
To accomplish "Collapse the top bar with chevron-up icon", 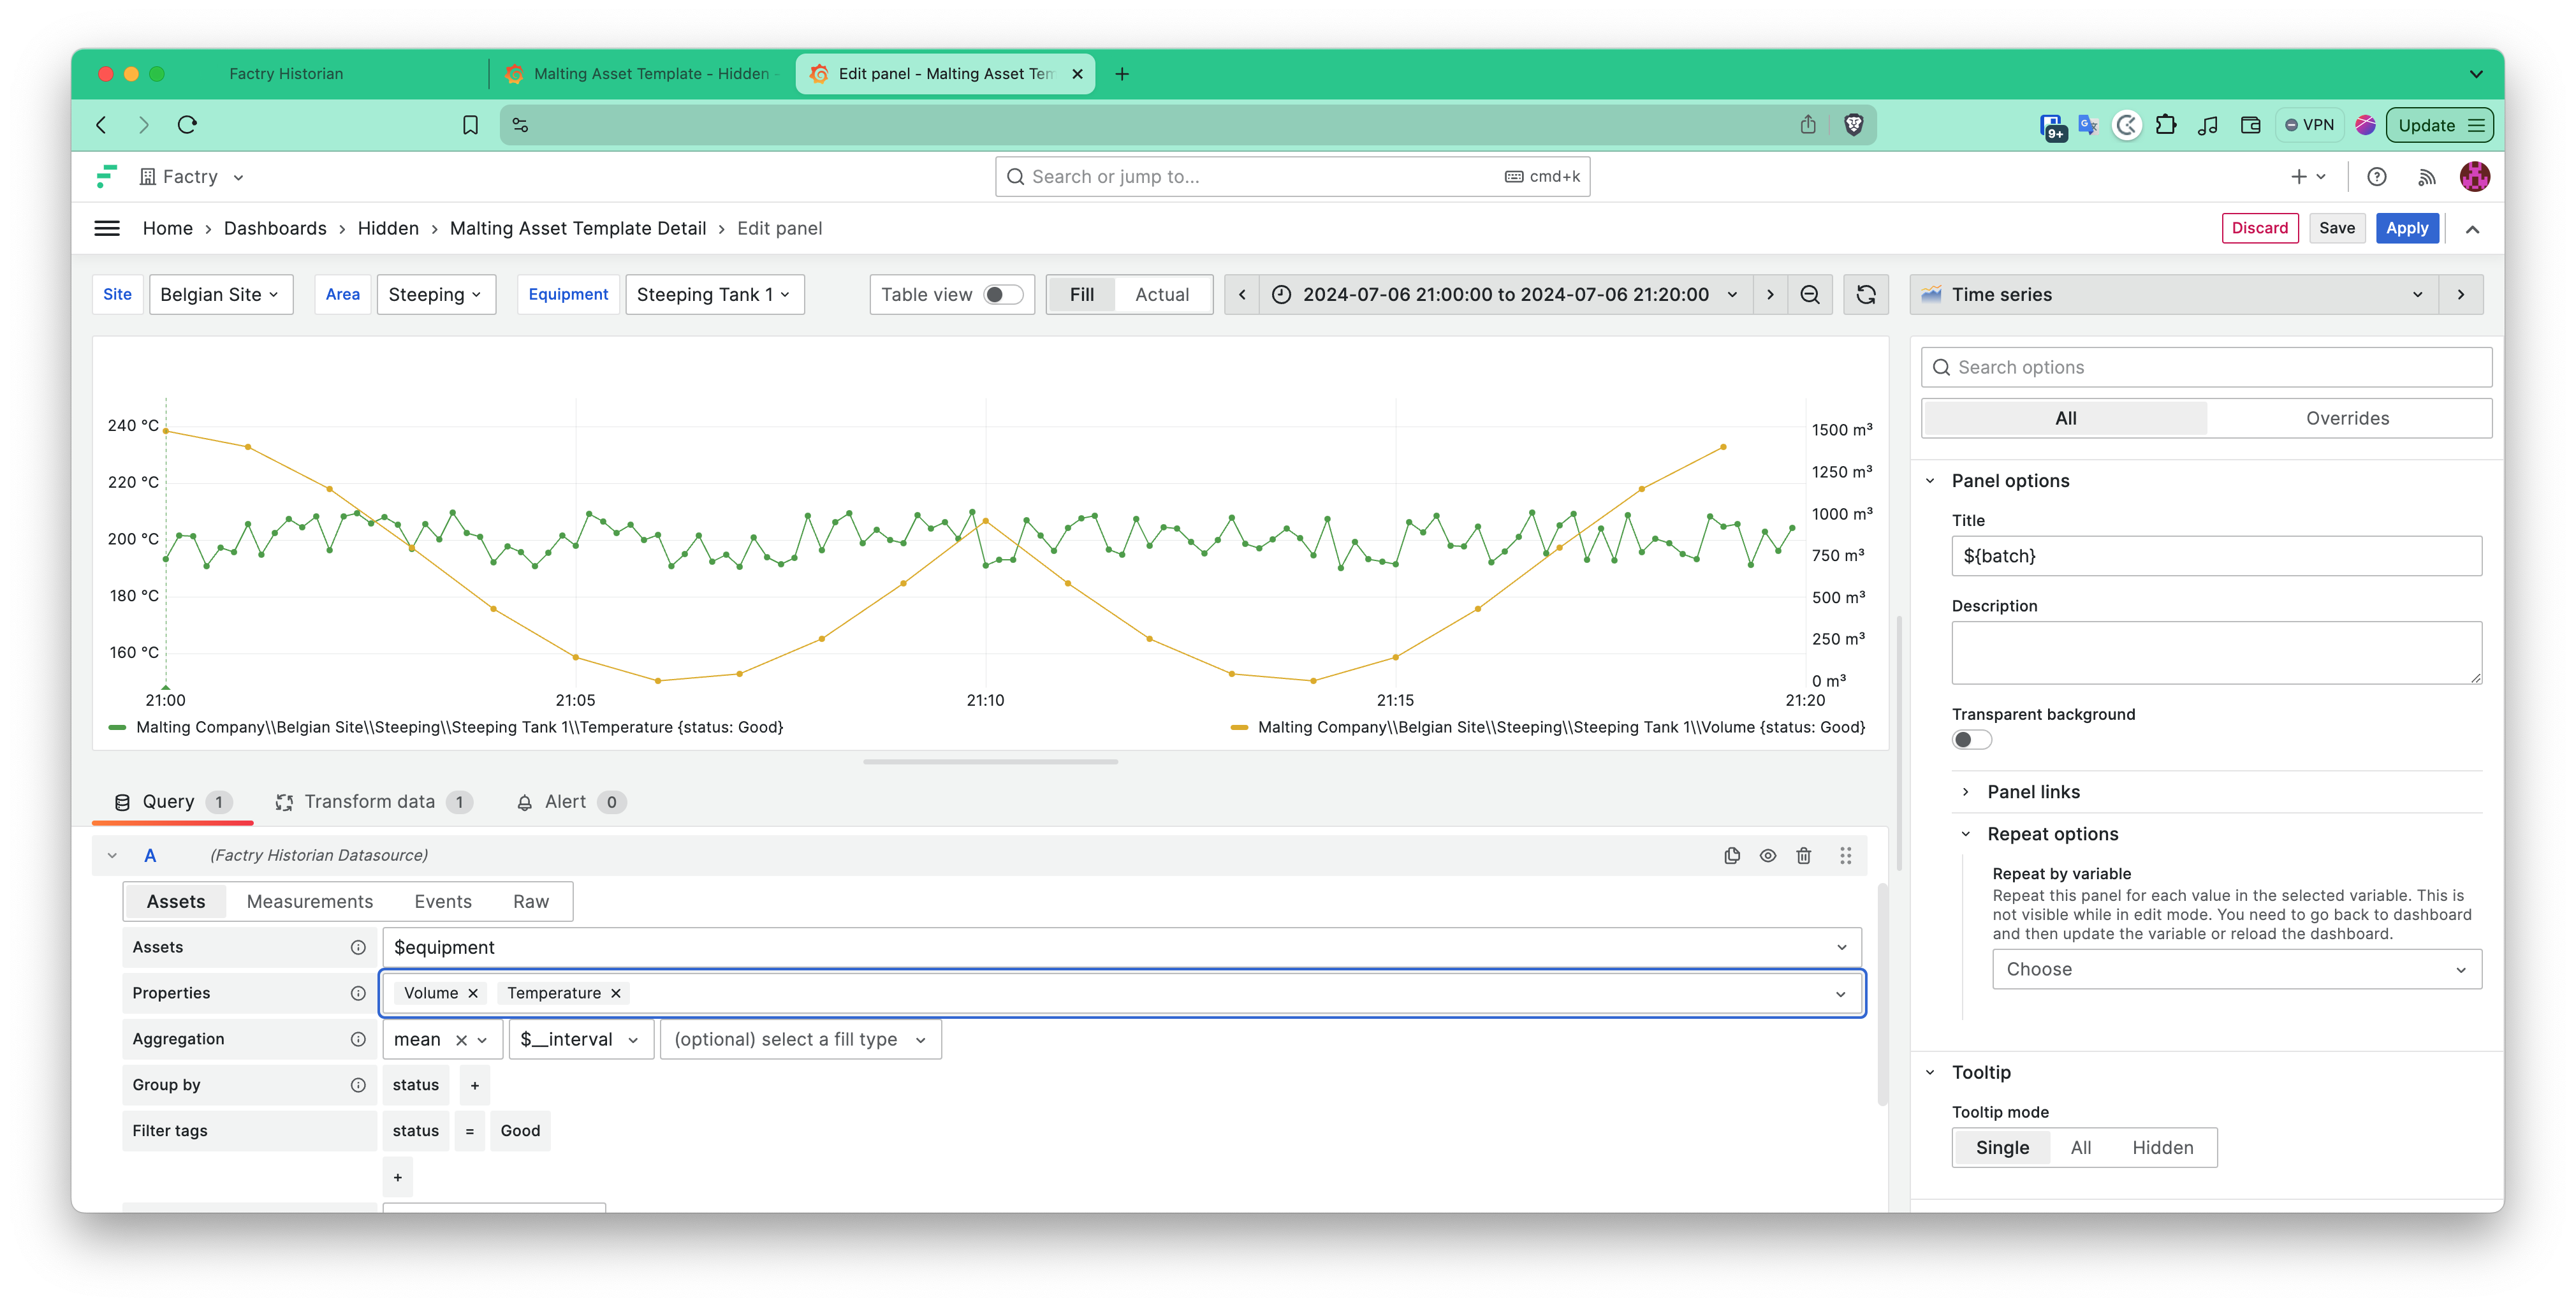I will (2473, 229).
